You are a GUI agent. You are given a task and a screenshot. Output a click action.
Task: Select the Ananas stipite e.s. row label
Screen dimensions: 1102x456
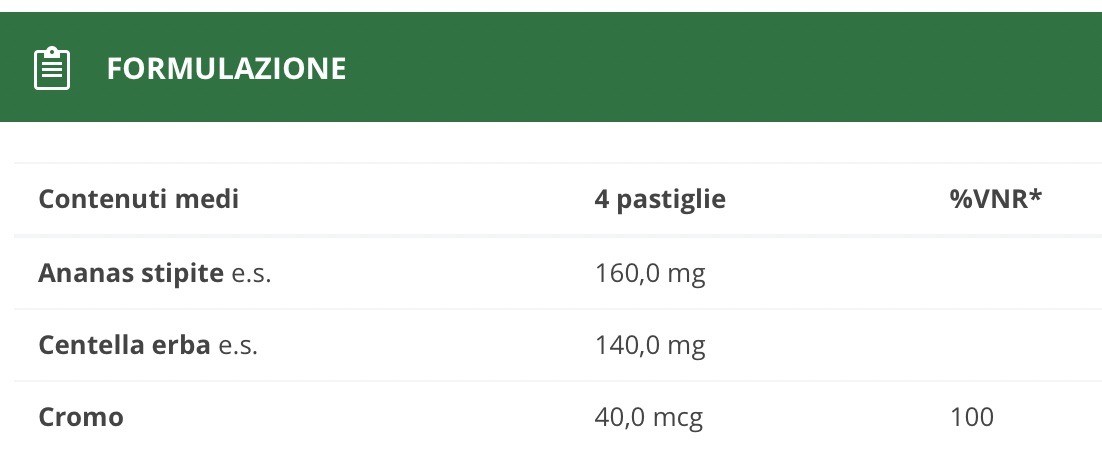tap(155, 273)
